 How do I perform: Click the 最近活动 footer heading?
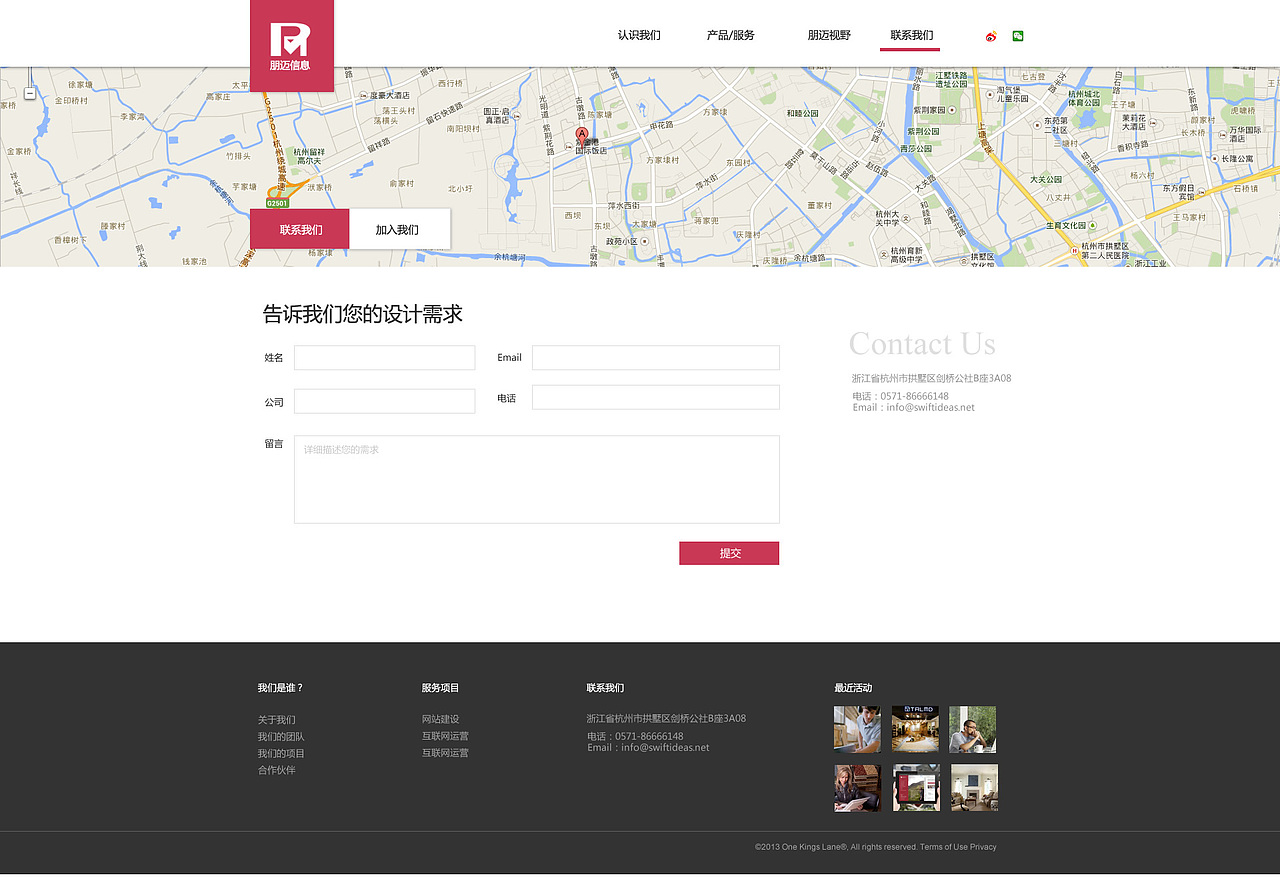pos(853,688)
